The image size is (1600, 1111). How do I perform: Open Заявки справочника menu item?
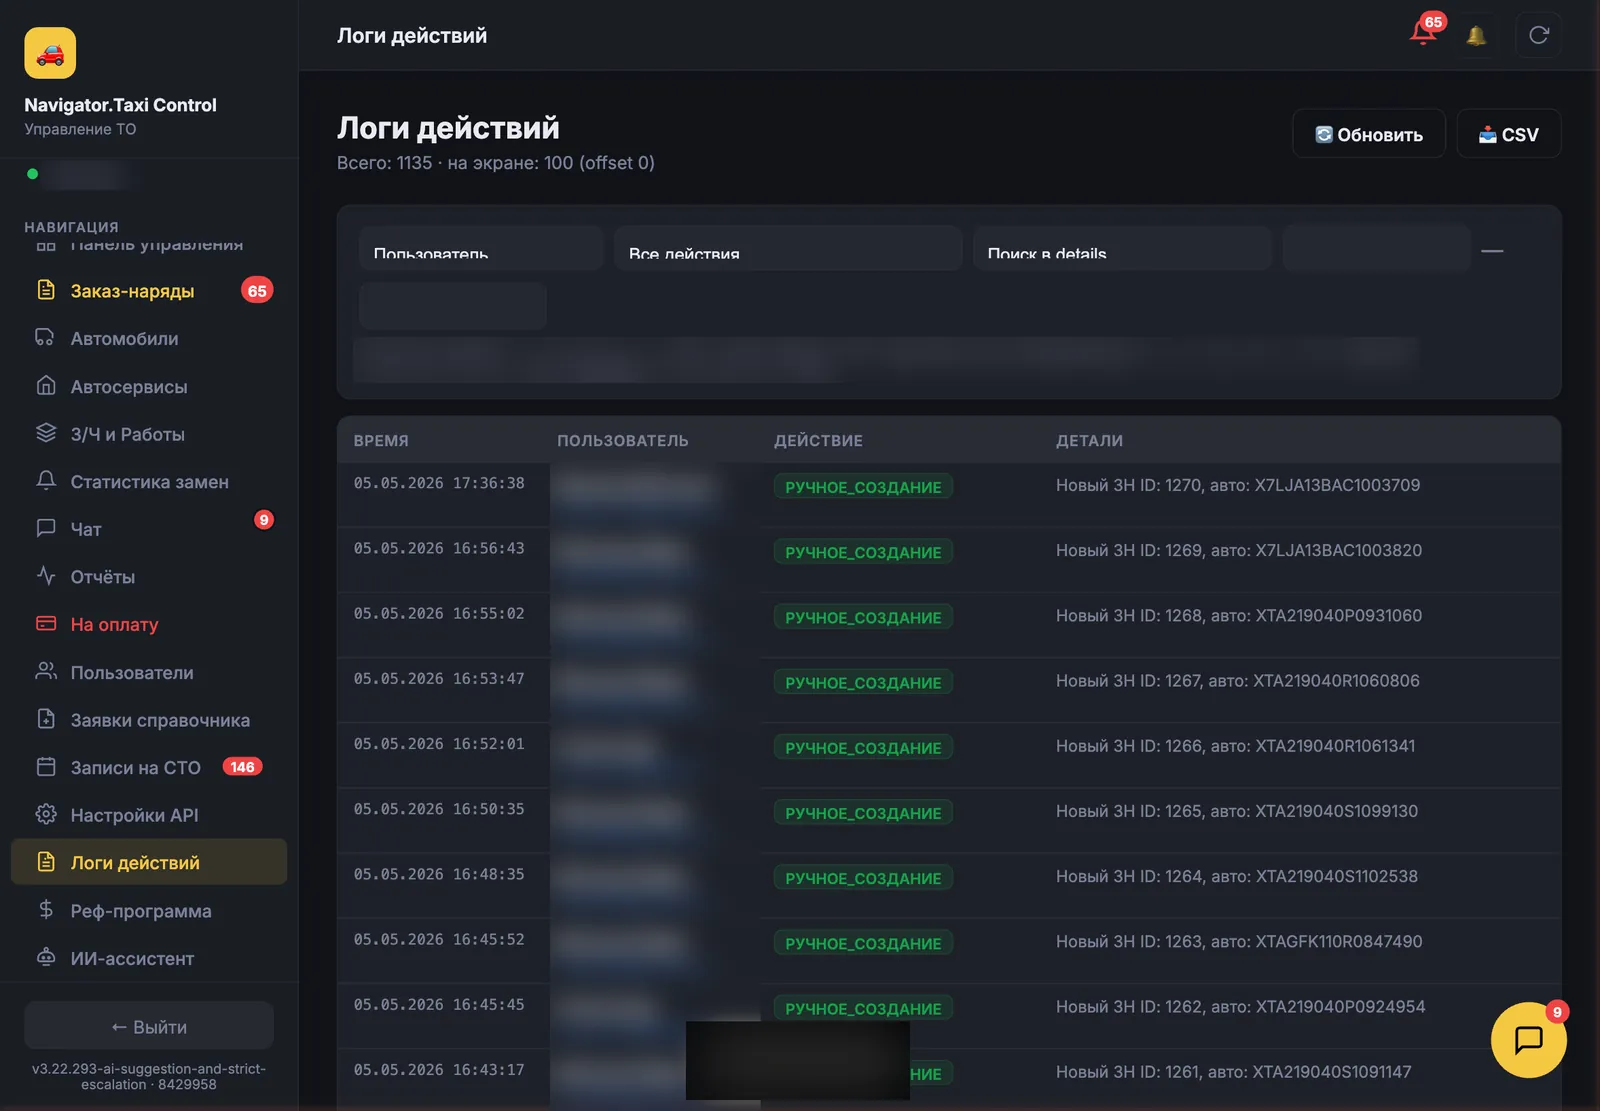click(x=149, y=720)
